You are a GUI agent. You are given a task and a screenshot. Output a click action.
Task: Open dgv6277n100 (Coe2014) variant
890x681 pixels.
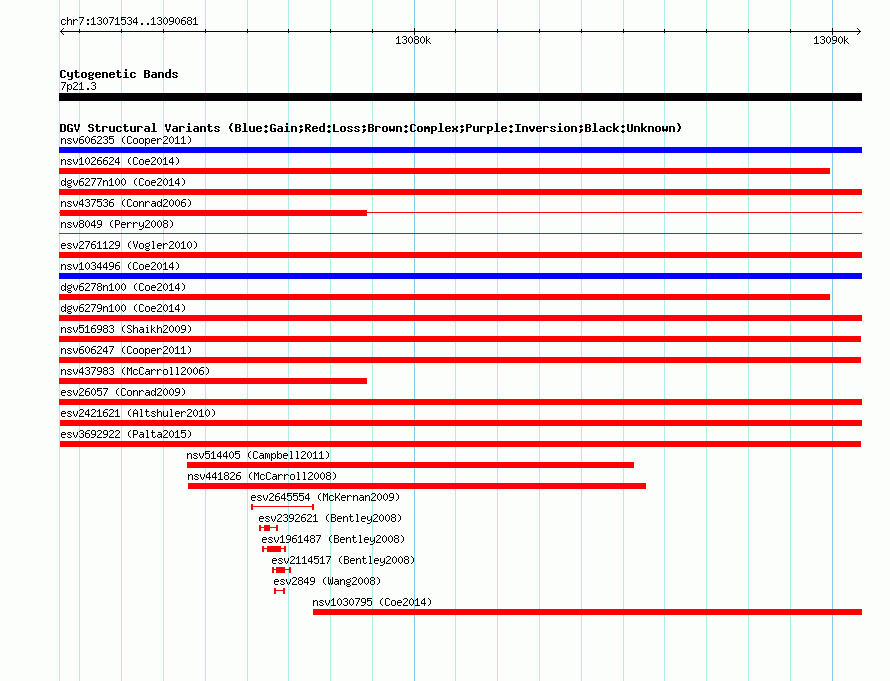tap(123, 182)
